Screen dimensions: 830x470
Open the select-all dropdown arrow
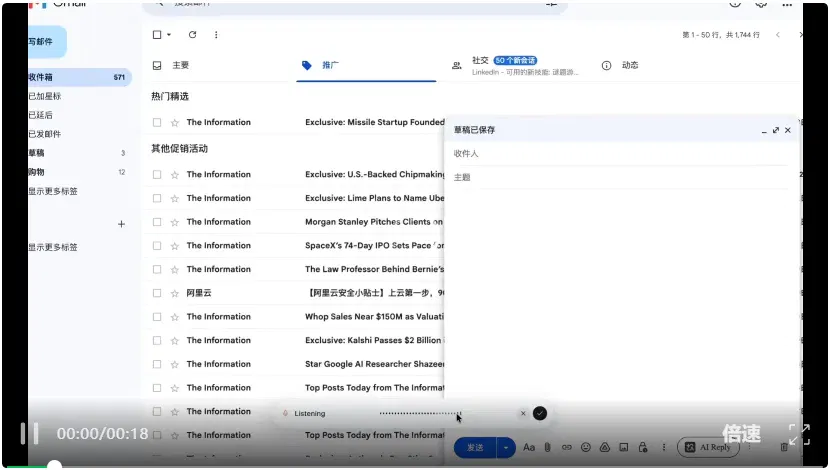169,35
